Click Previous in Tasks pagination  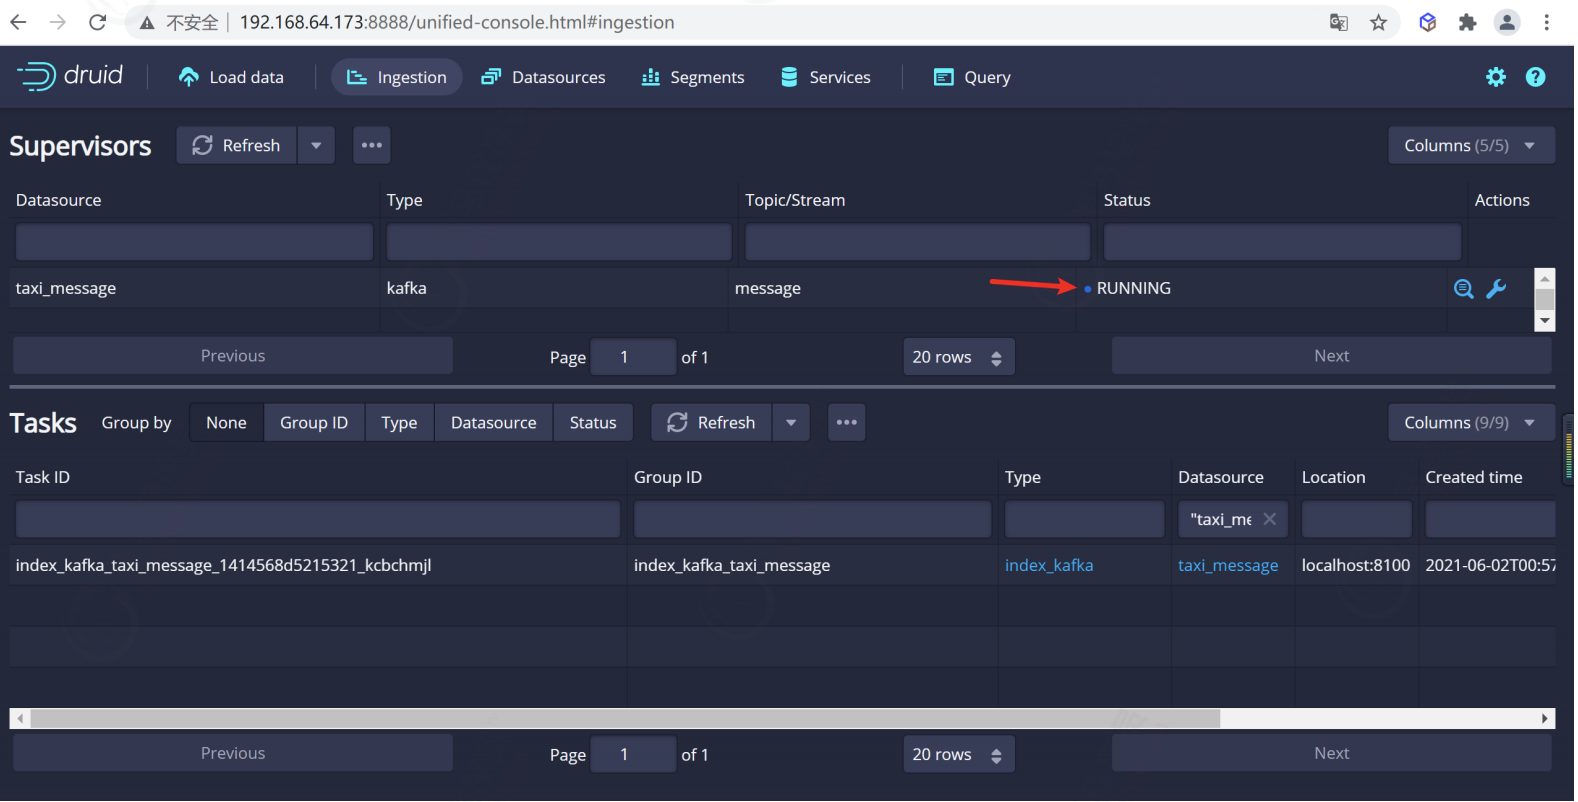click(x=233, y=754)
